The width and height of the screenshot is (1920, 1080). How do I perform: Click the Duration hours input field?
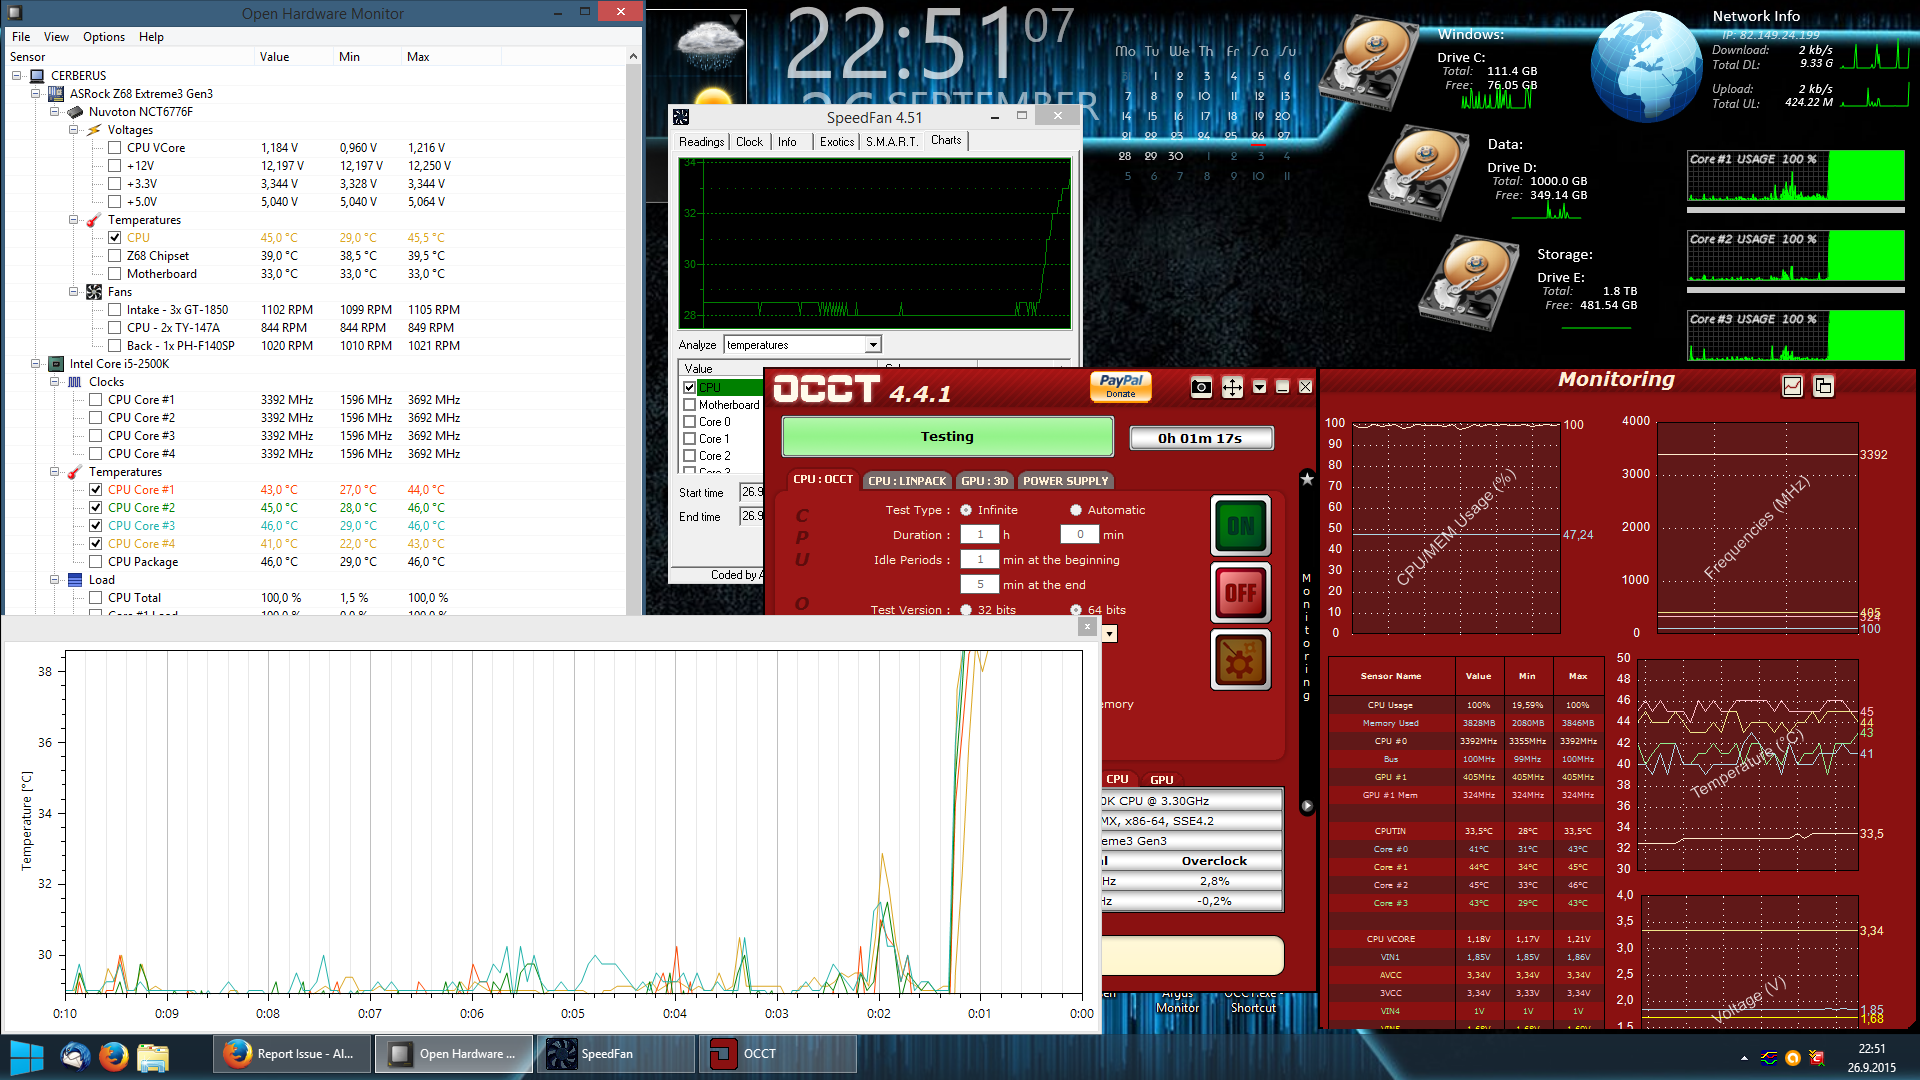point(980,535)
